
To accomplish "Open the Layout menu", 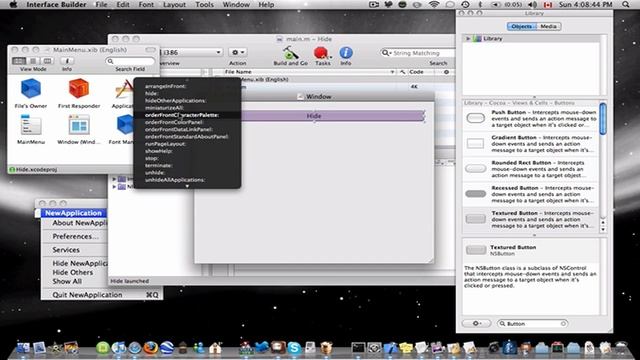I will (x=174, y=4).
